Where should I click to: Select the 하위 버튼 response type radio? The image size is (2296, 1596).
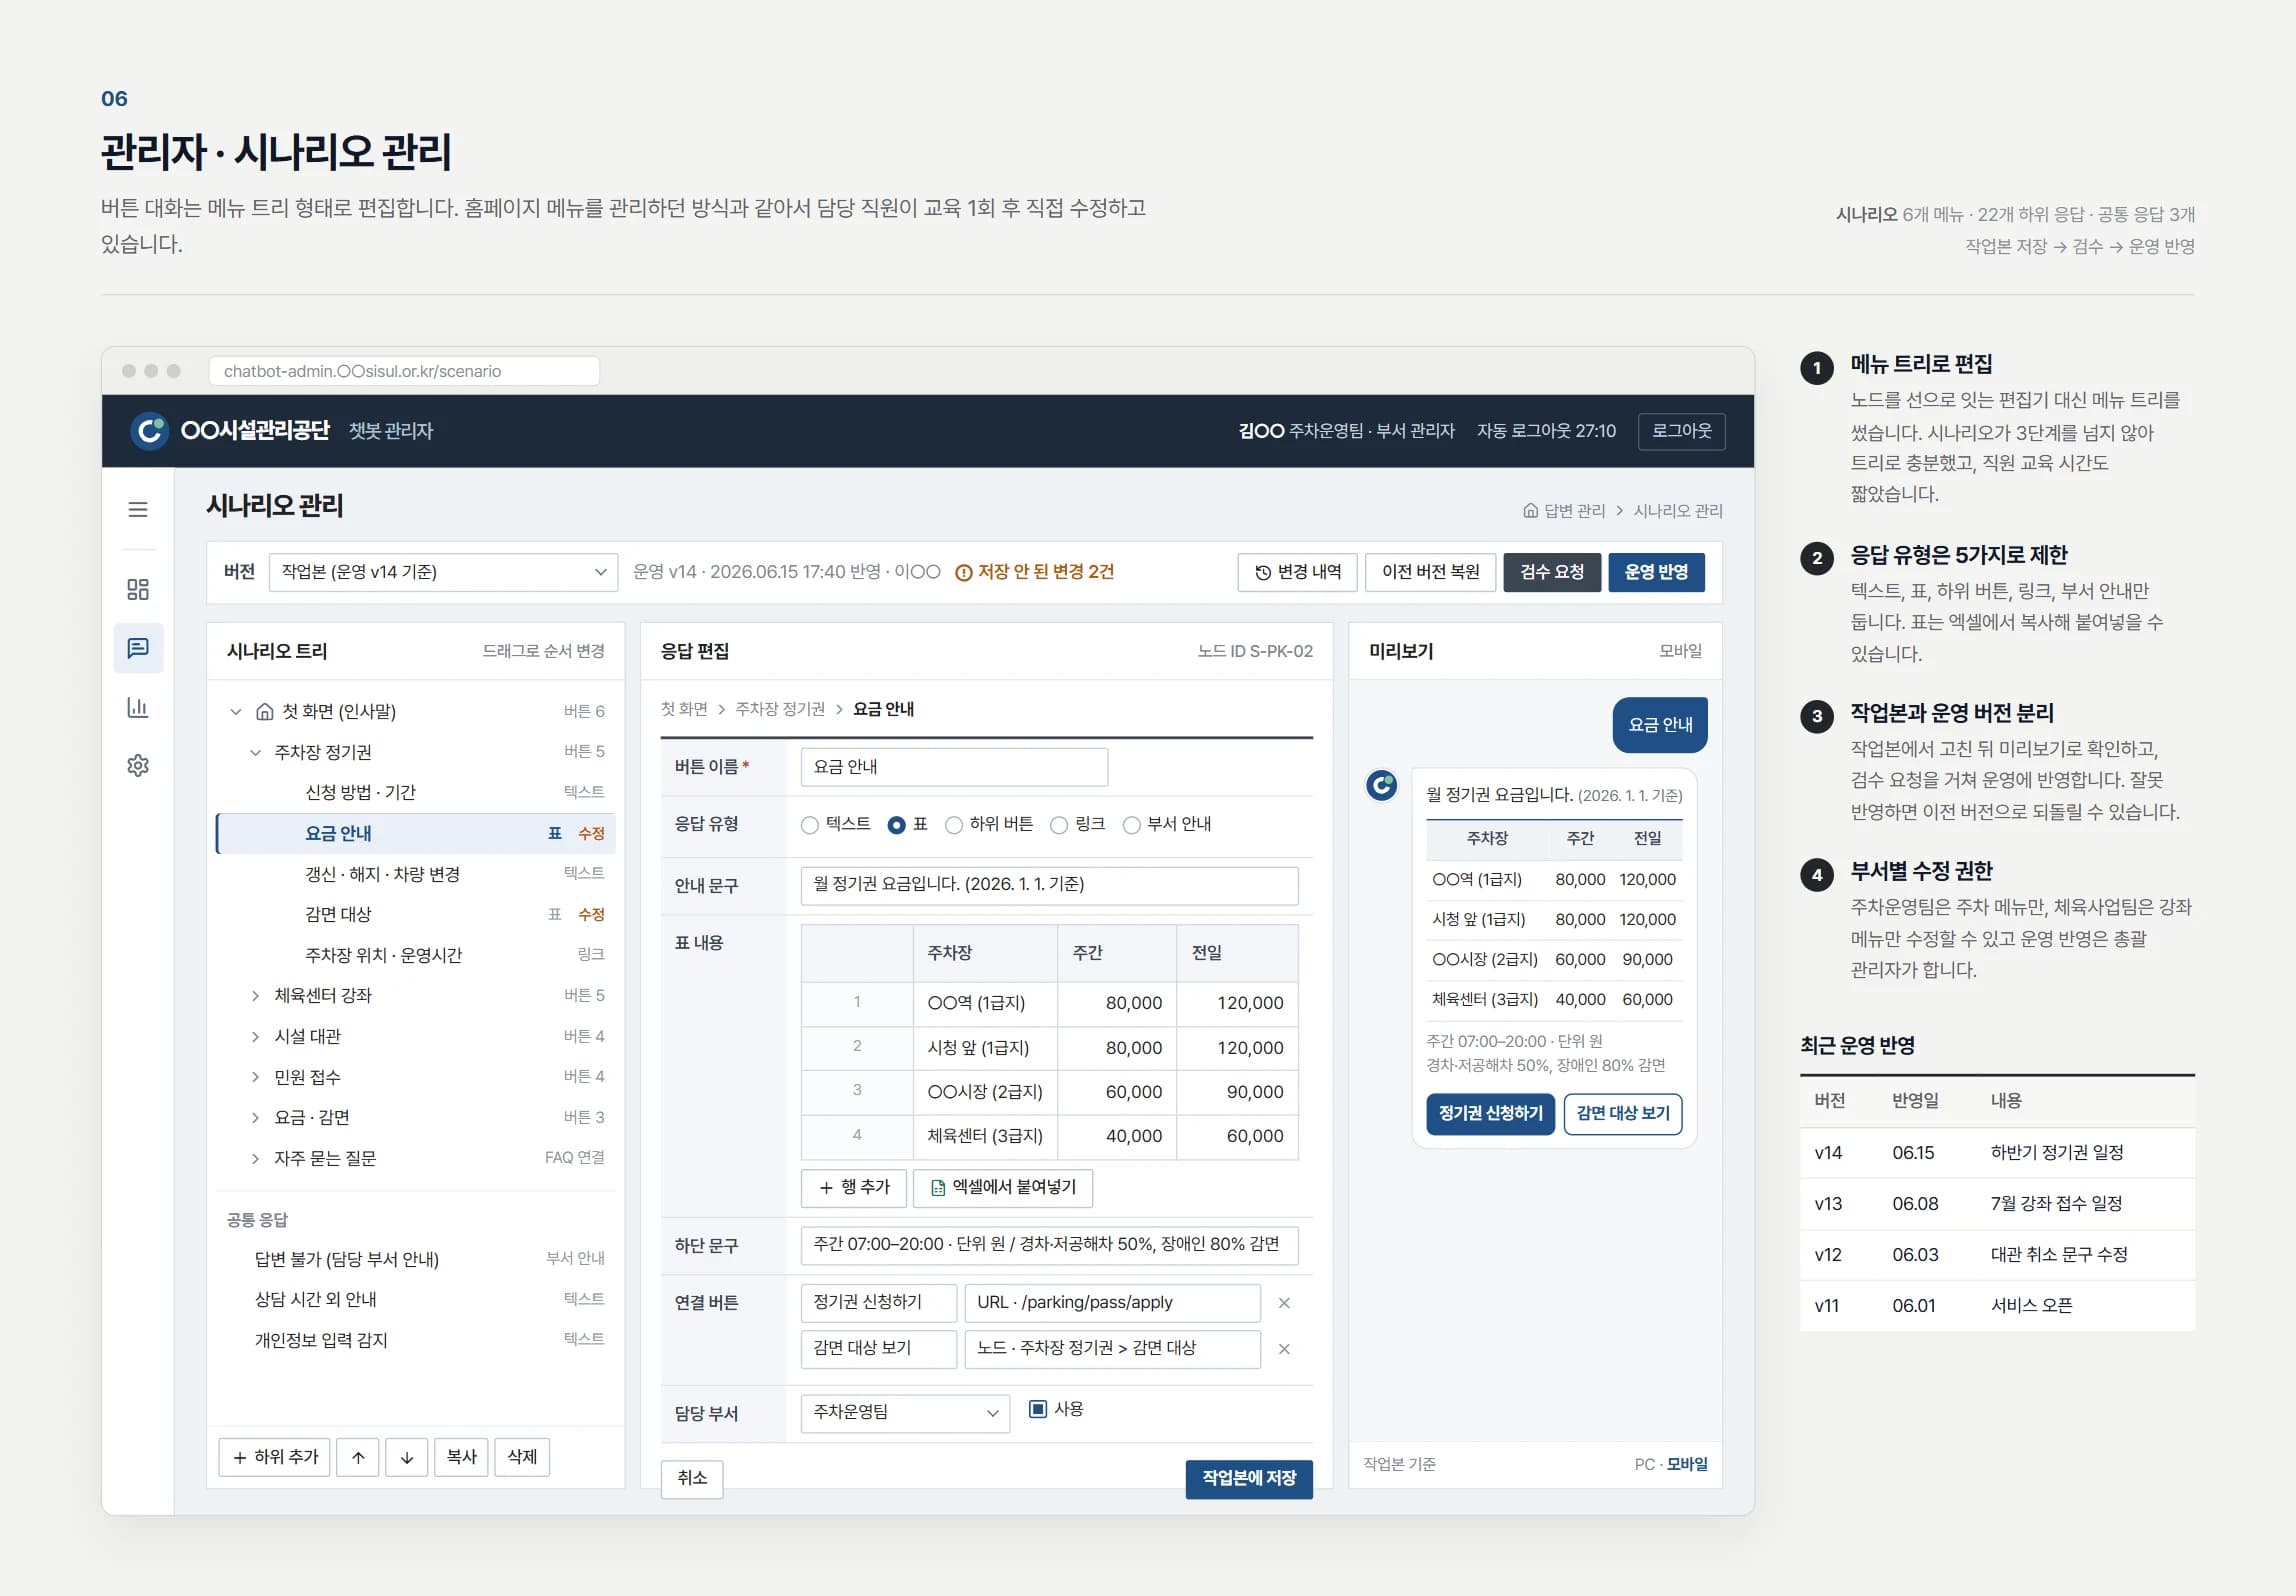click(954, 825)
